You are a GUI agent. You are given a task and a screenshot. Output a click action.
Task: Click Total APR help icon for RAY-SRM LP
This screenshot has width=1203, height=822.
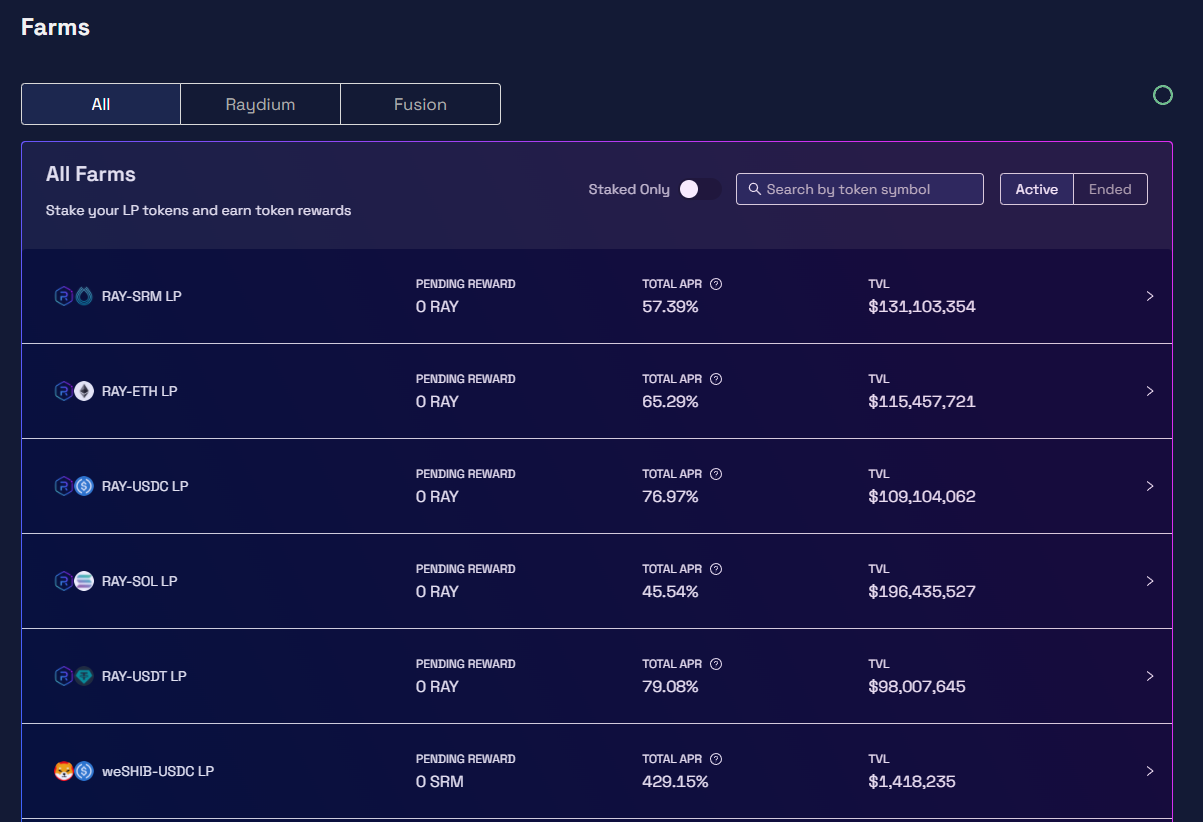(x=716, y=284)
